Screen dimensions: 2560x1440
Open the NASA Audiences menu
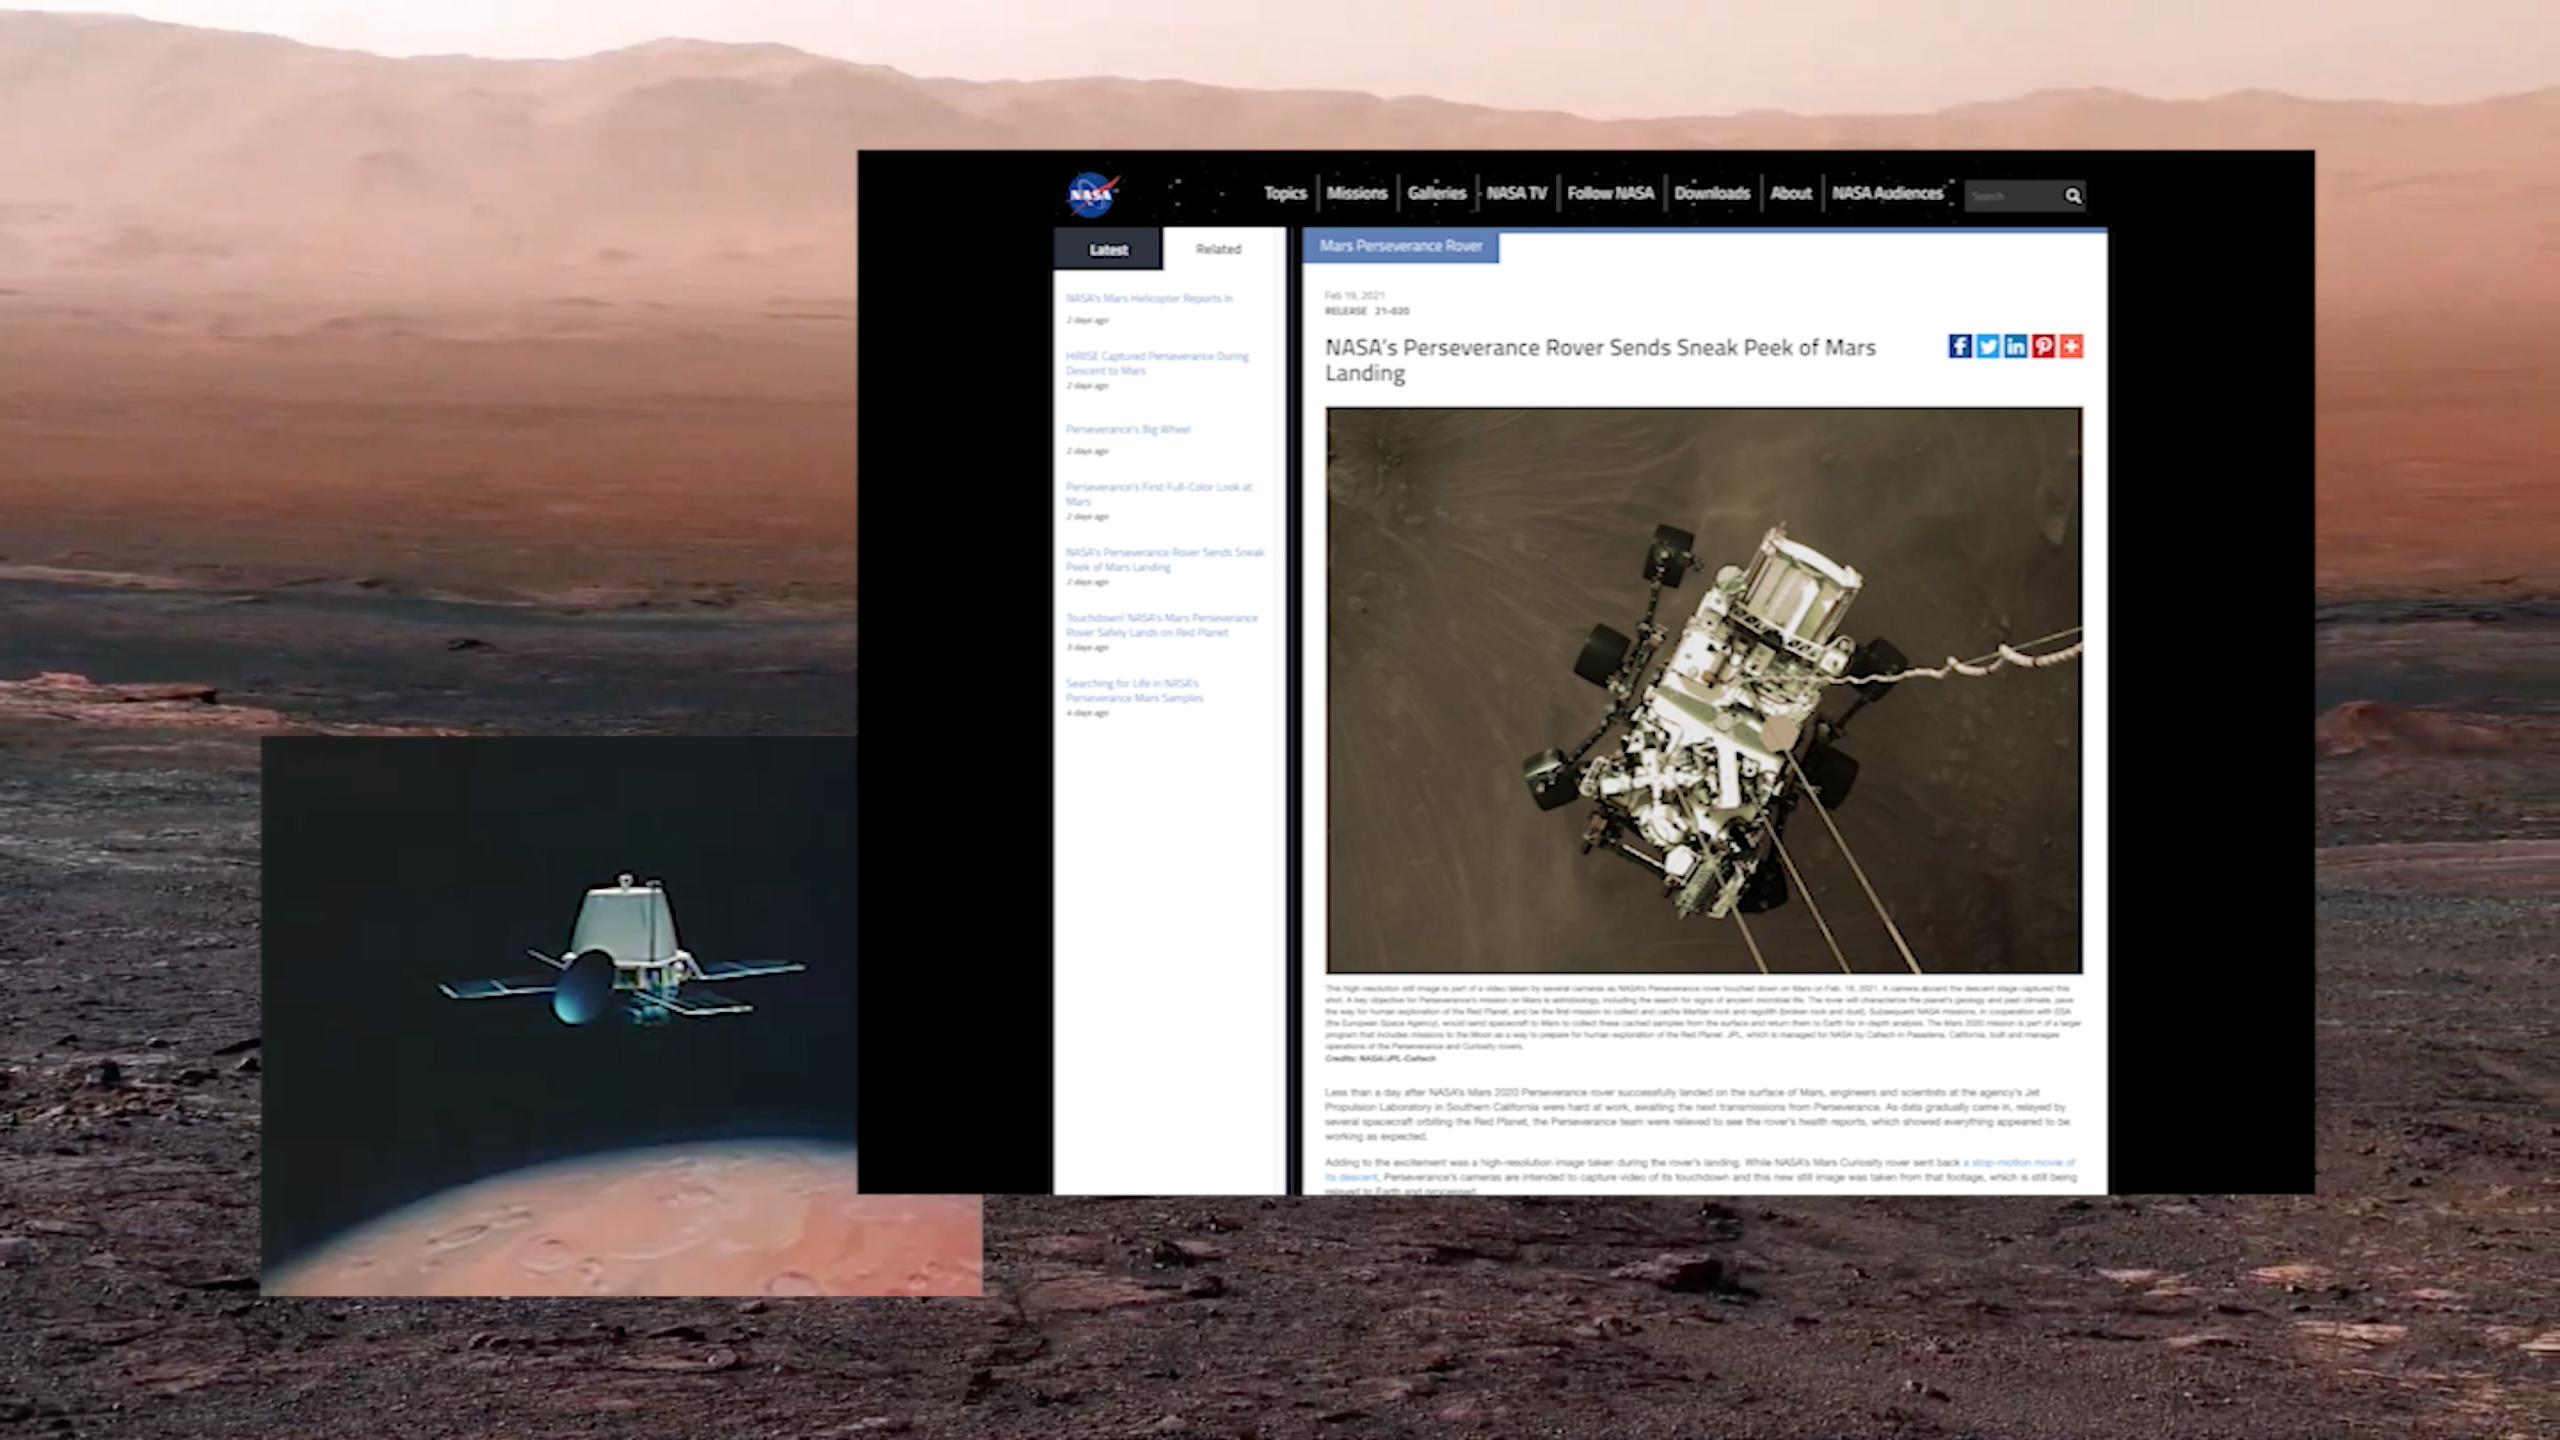1887,193
